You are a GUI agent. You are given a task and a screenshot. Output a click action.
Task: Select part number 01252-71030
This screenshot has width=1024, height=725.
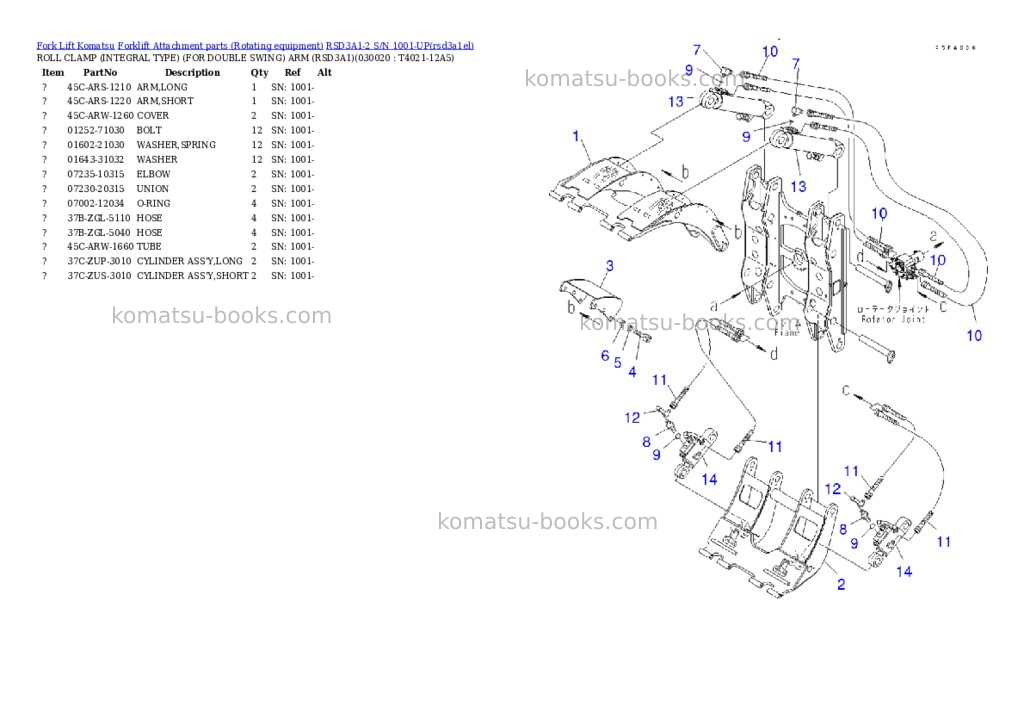pyautogui.click(x=96, y=131)
